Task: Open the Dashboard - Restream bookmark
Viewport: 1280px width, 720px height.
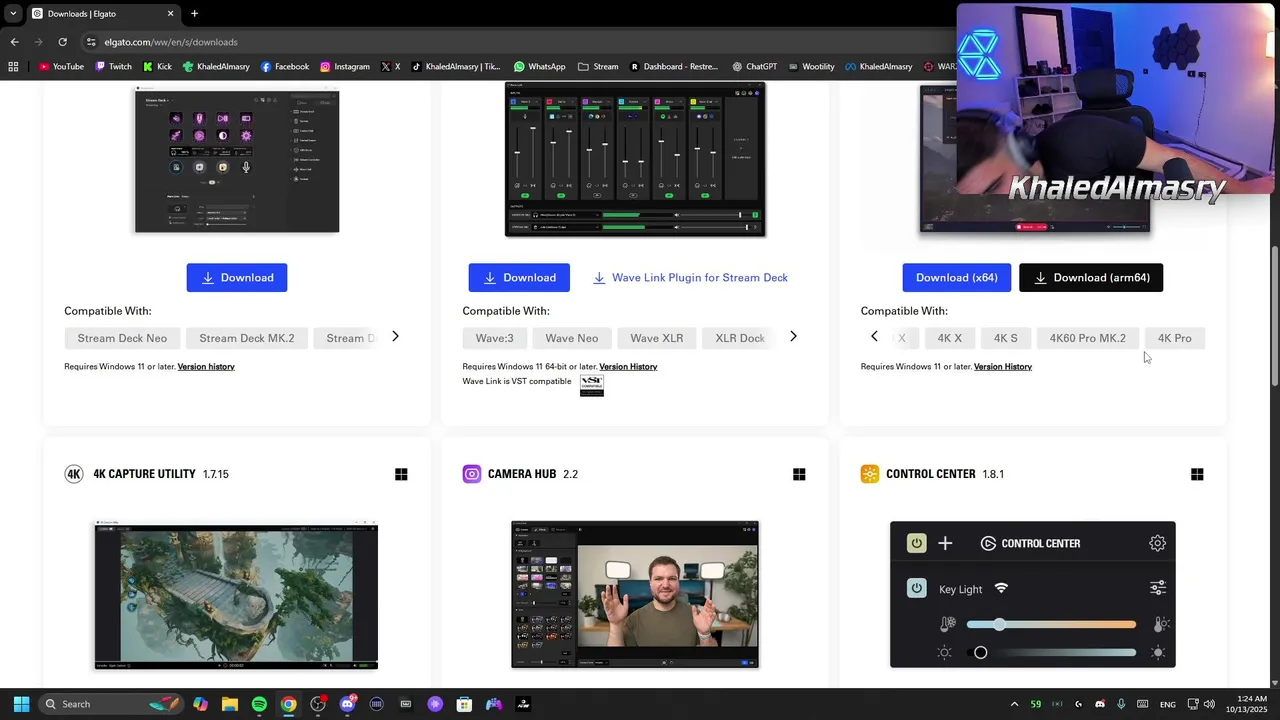Action: [674, 67]
